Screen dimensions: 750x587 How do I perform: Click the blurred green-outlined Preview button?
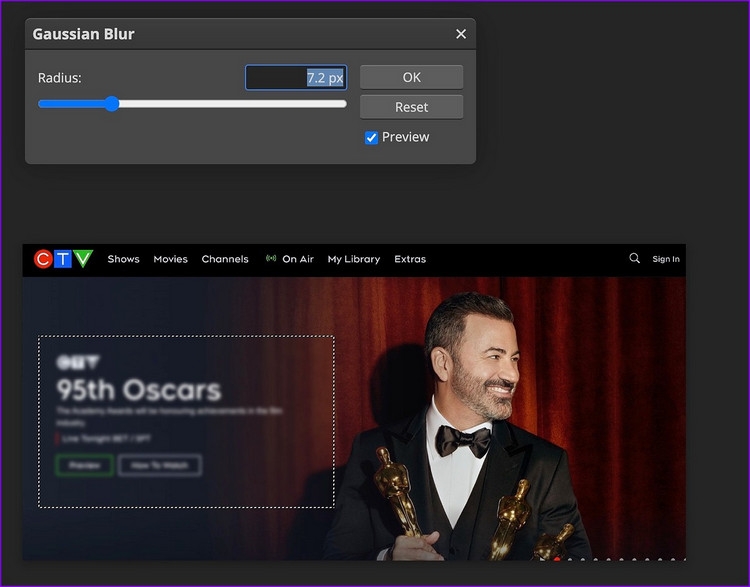85,465
